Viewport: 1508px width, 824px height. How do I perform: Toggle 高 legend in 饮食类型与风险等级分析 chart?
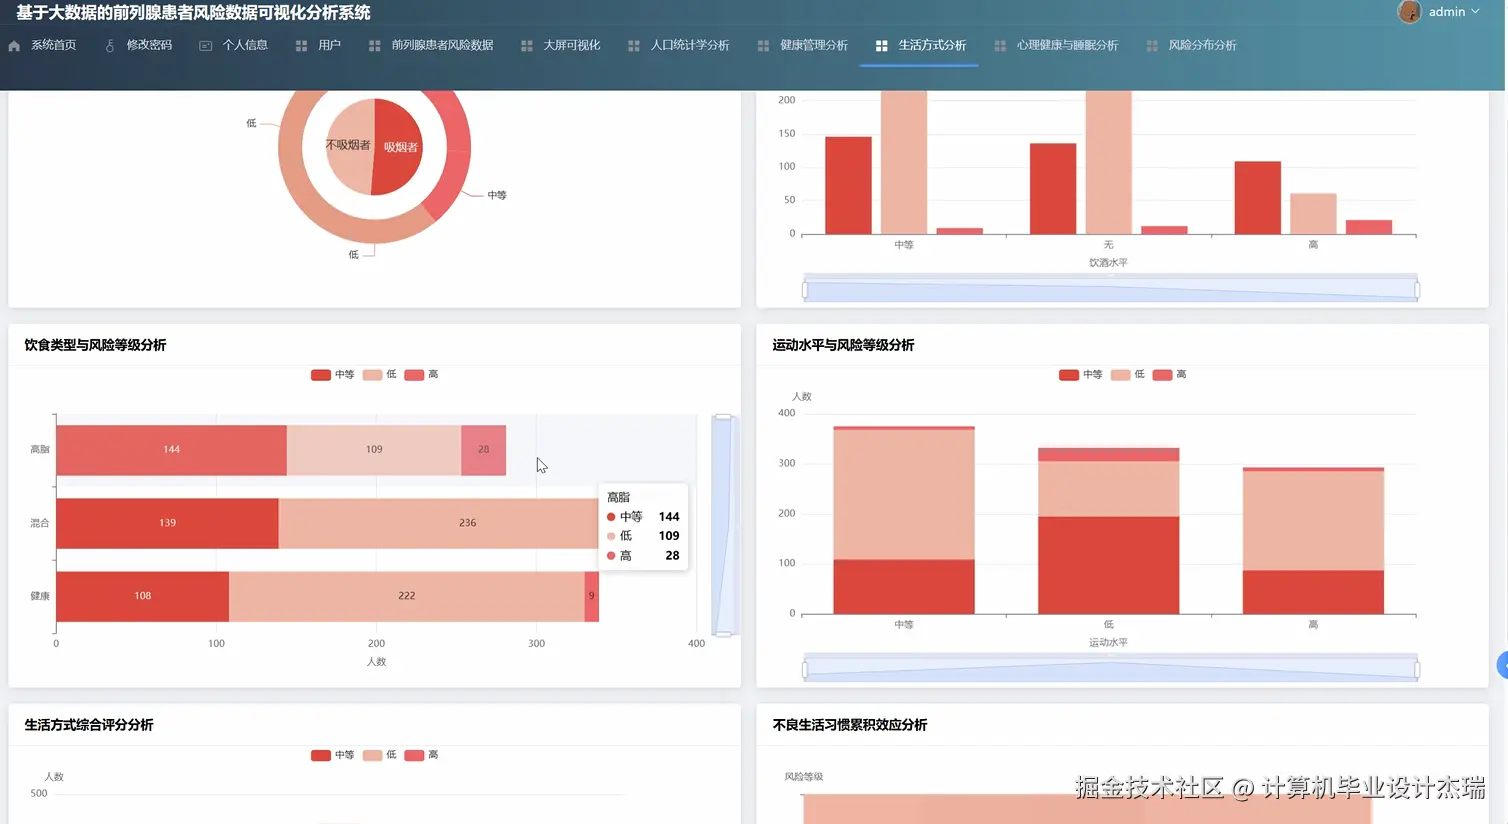pos(422,375)
